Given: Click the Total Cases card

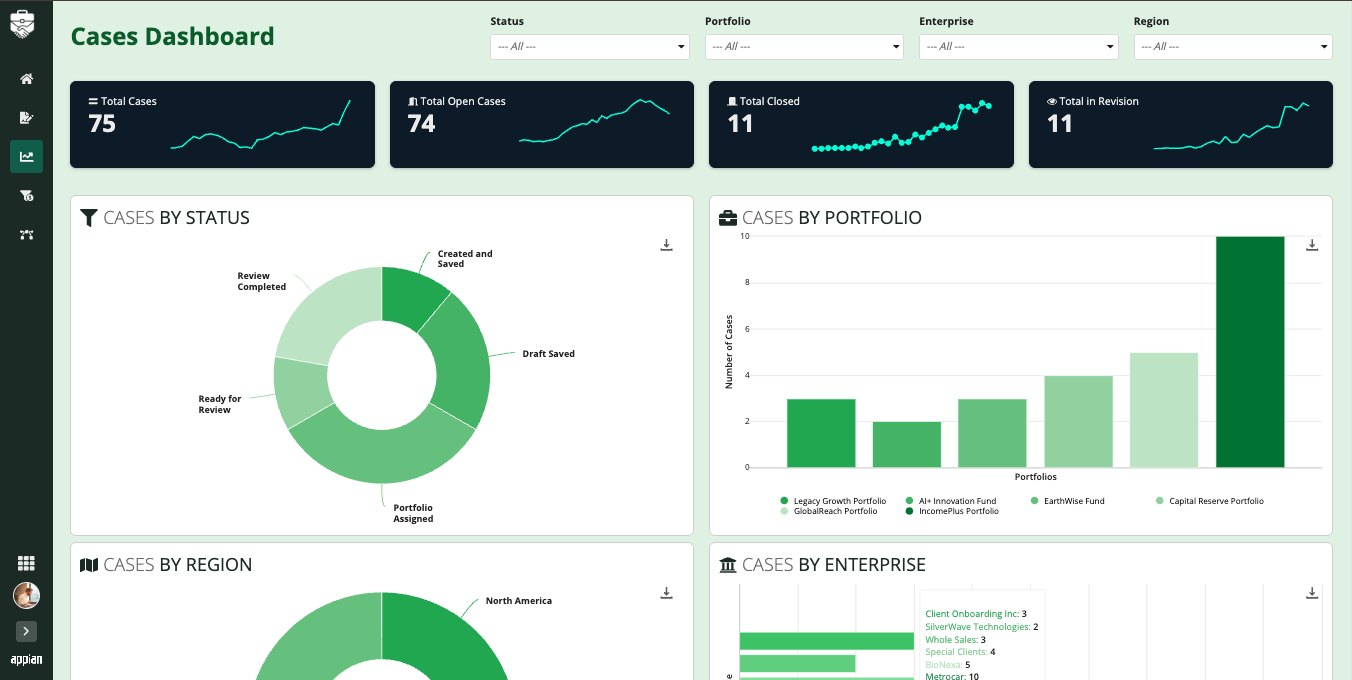Looking at the screenshot, I should [x=222, y=124].
